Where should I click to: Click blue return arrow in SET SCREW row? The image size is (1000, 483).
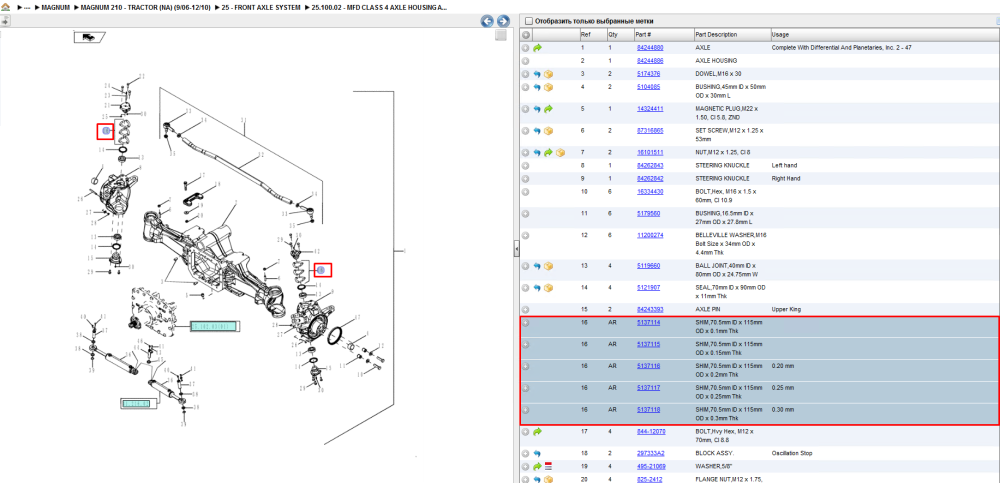537,131
